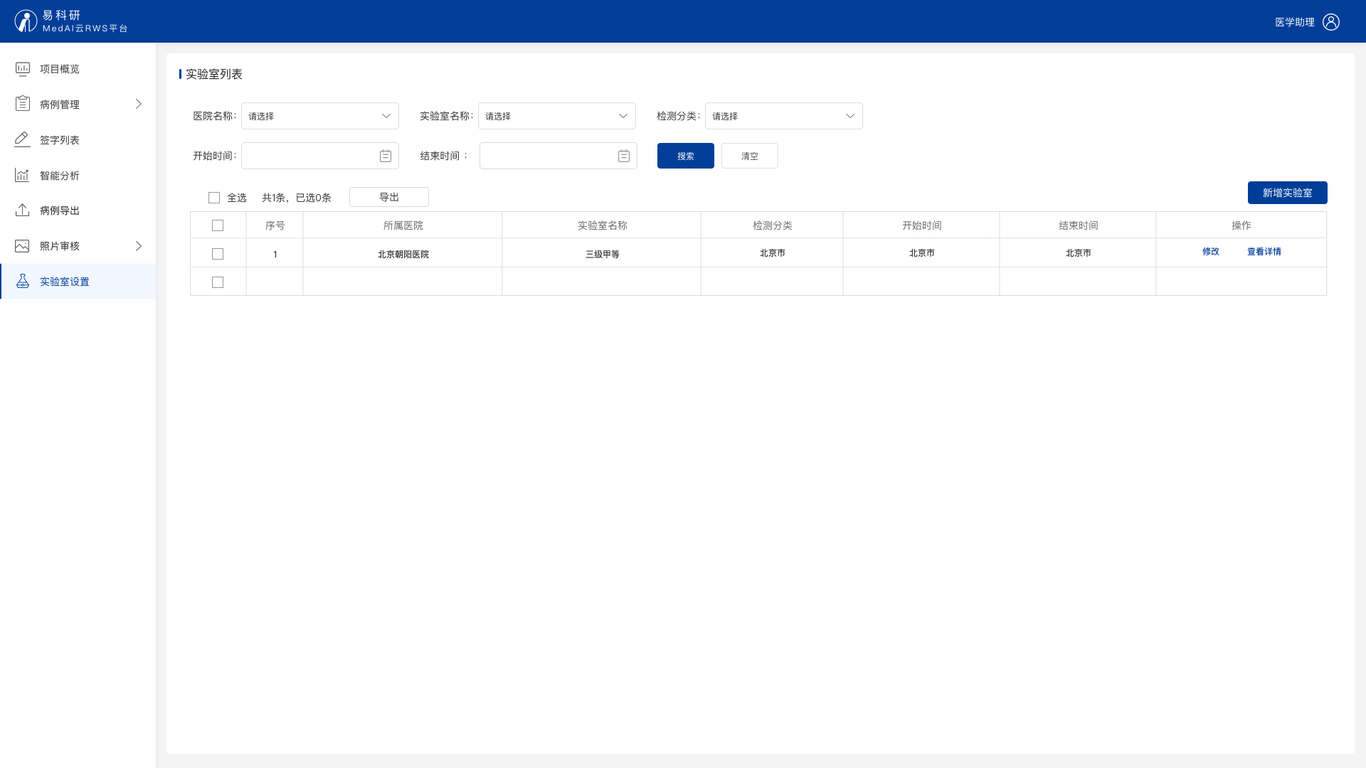This screenshot has height=768, width=1366.
Task: Click the 实验室设置 flask icon
Action: coord(22,281)
